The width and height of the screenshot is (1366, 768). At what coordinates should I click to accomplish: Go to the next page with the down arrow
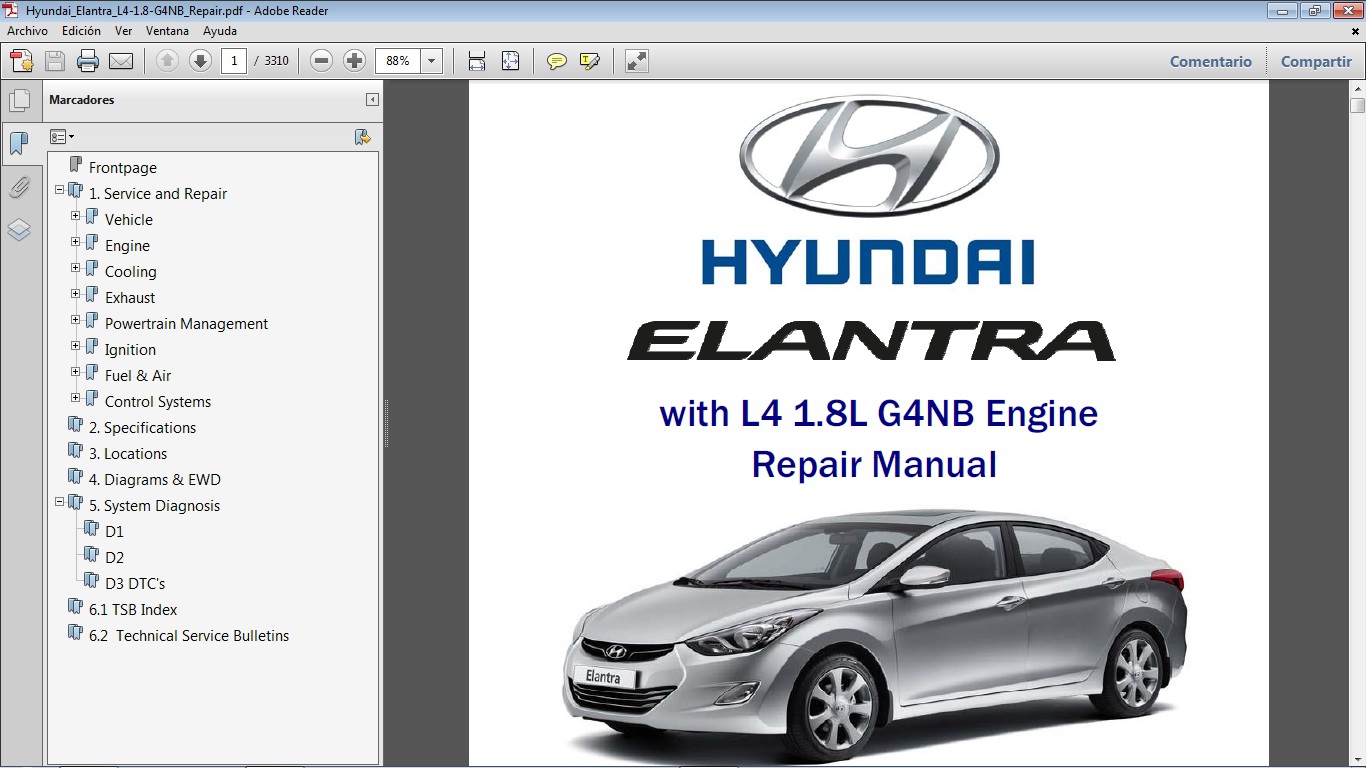tap(200, 61)
